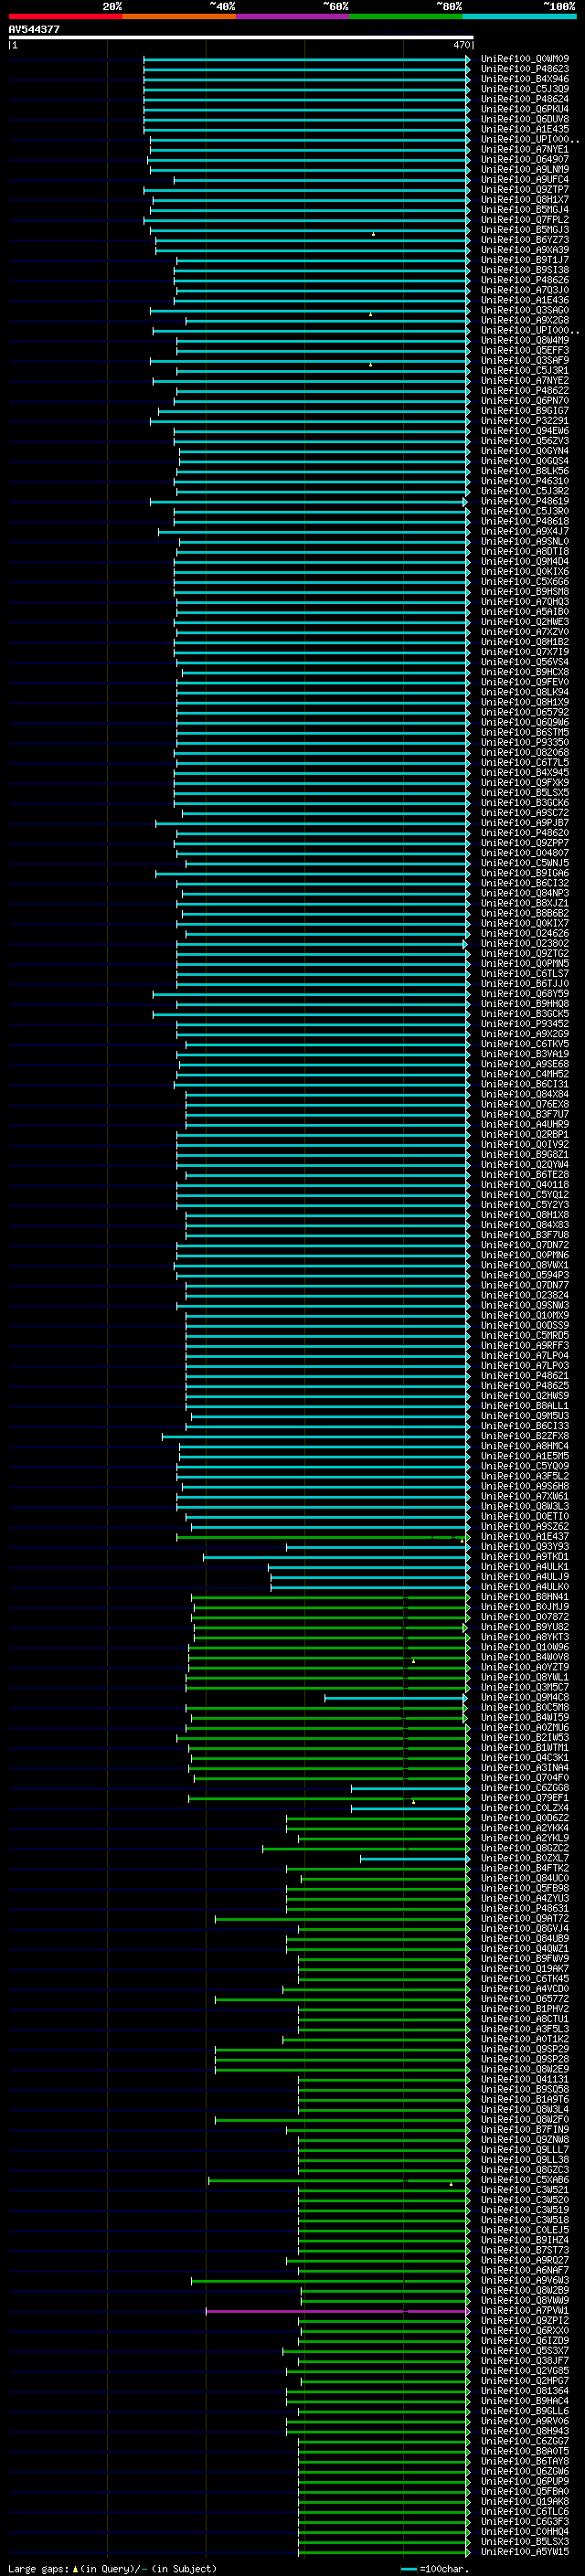Click the label UniRef100_A7NYE1
Screen dimensions: 585x2576
(x=525, y=150)
